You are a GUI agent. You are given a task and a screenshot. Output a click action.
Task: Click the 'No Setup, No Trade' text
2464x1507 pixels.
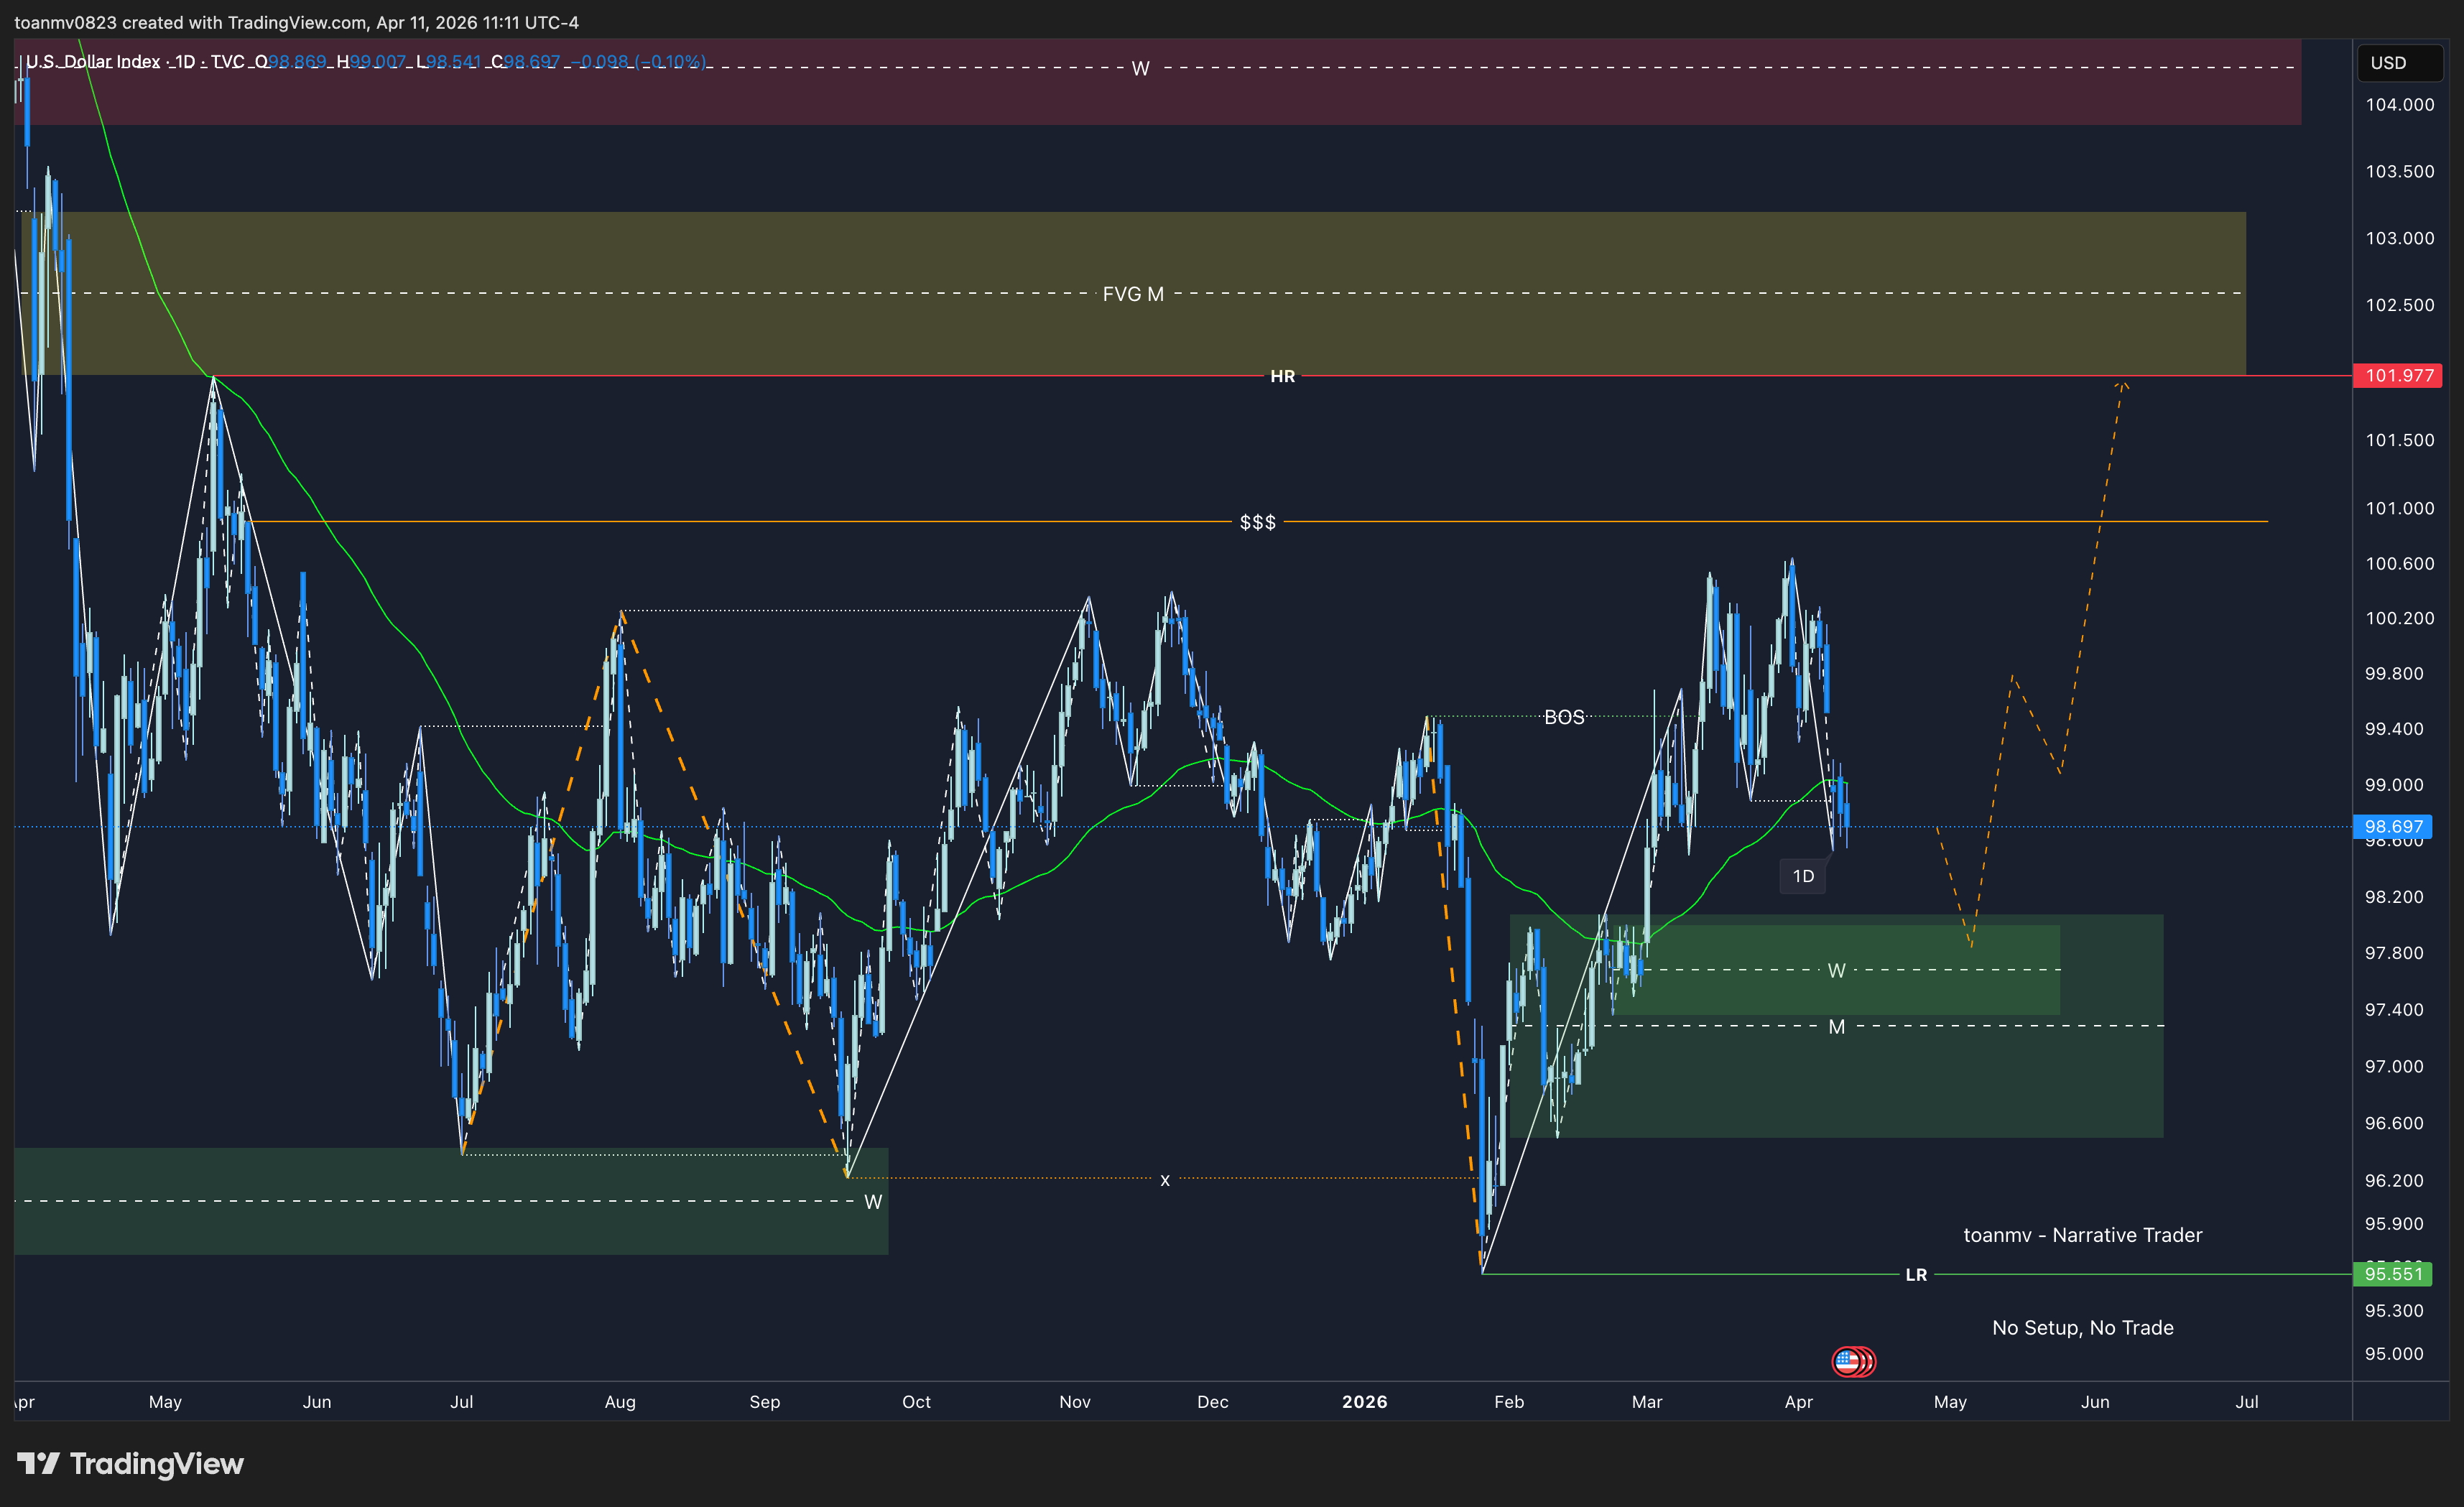[x=2082, y=1328]
